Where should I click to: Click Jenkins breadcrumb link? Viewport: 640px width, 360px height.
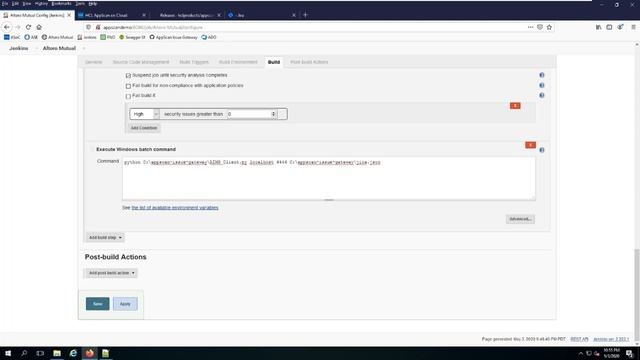pos(19,48)
